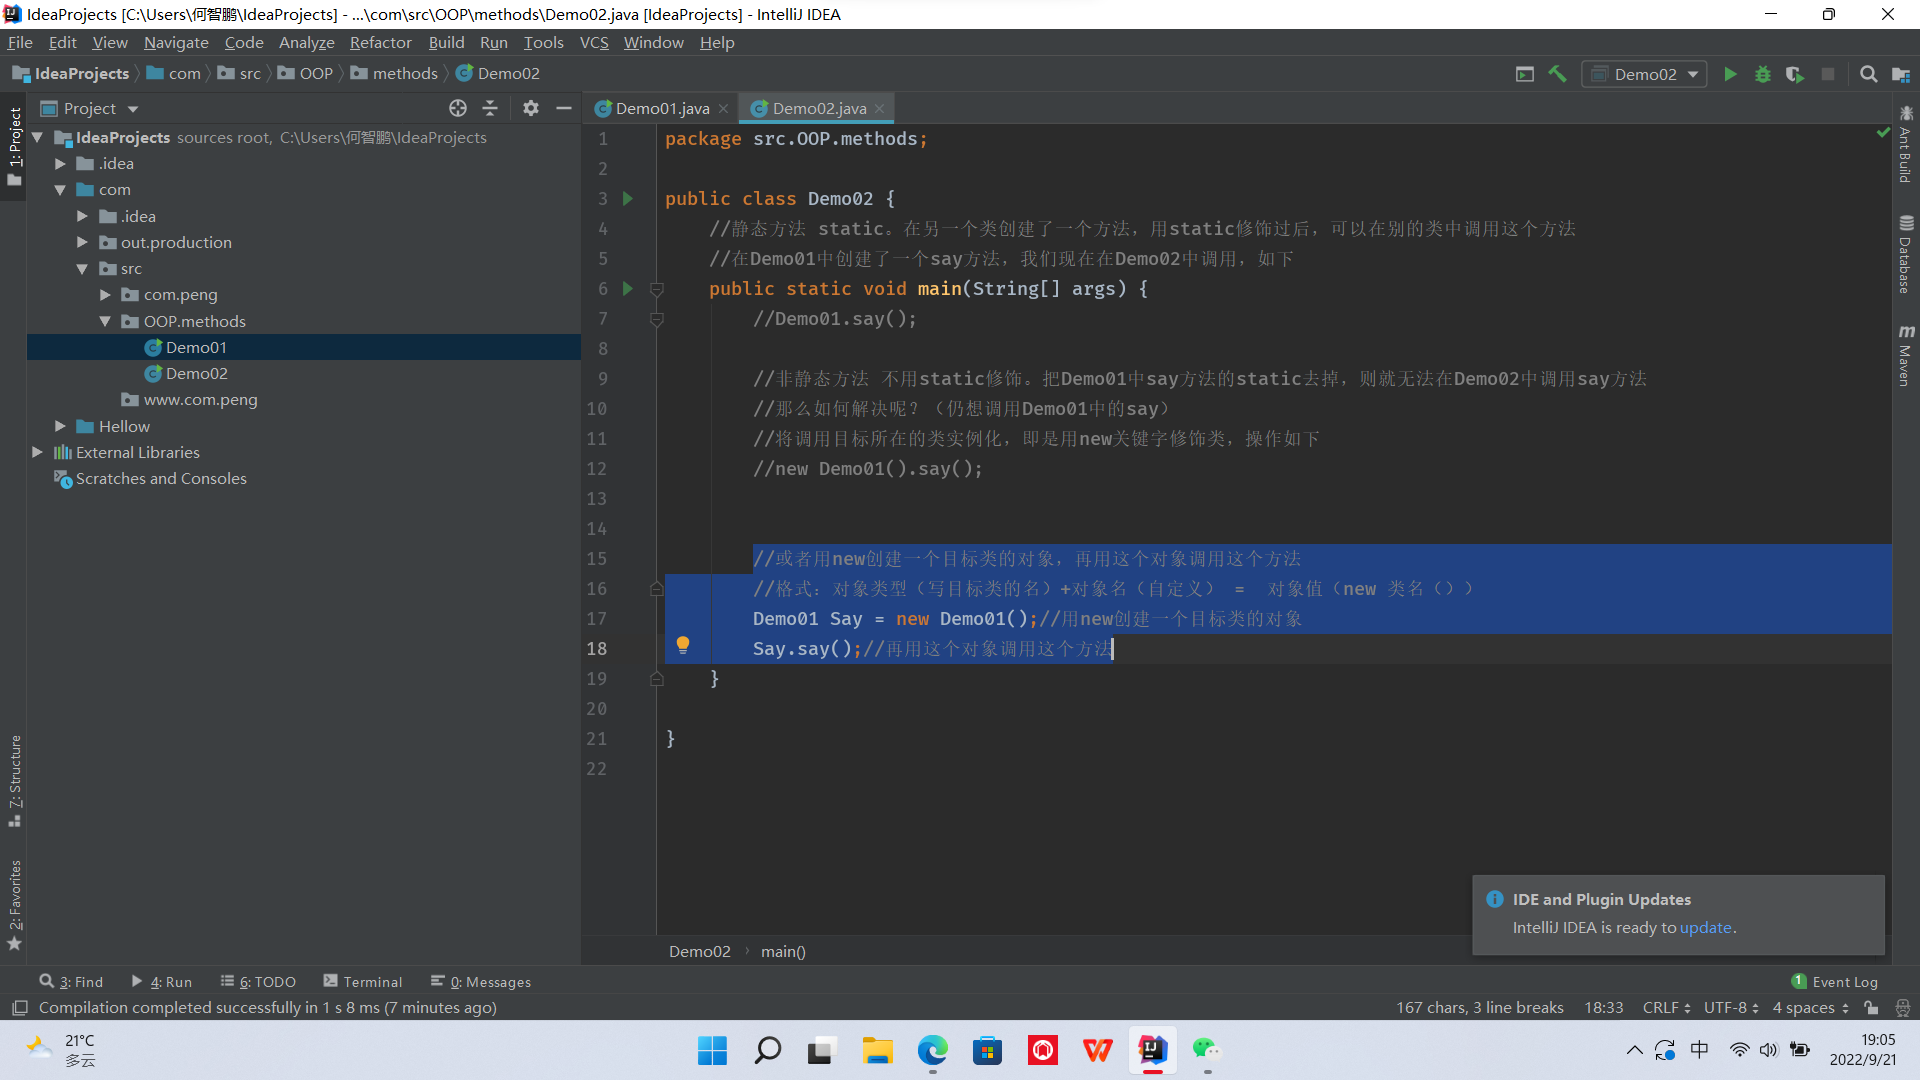Click the CRLF line separator selector
Image resolution: width=1920 pixels, height=1080 pixels.
(1665, 1007)
